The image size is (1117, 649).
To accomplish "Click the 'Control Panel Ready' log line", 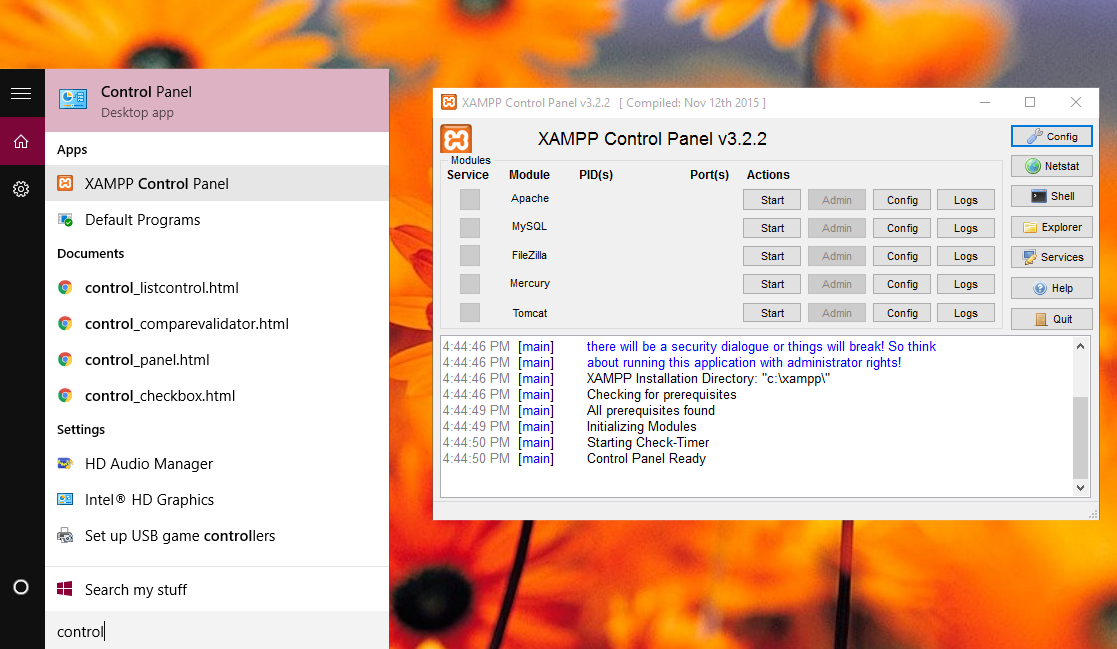I will click(x=646, y=459).
